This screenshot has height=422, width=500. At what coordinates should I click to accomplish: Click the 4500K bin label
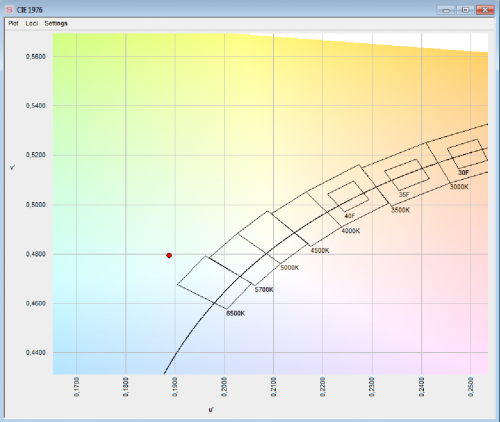click(x=320, y=250)
